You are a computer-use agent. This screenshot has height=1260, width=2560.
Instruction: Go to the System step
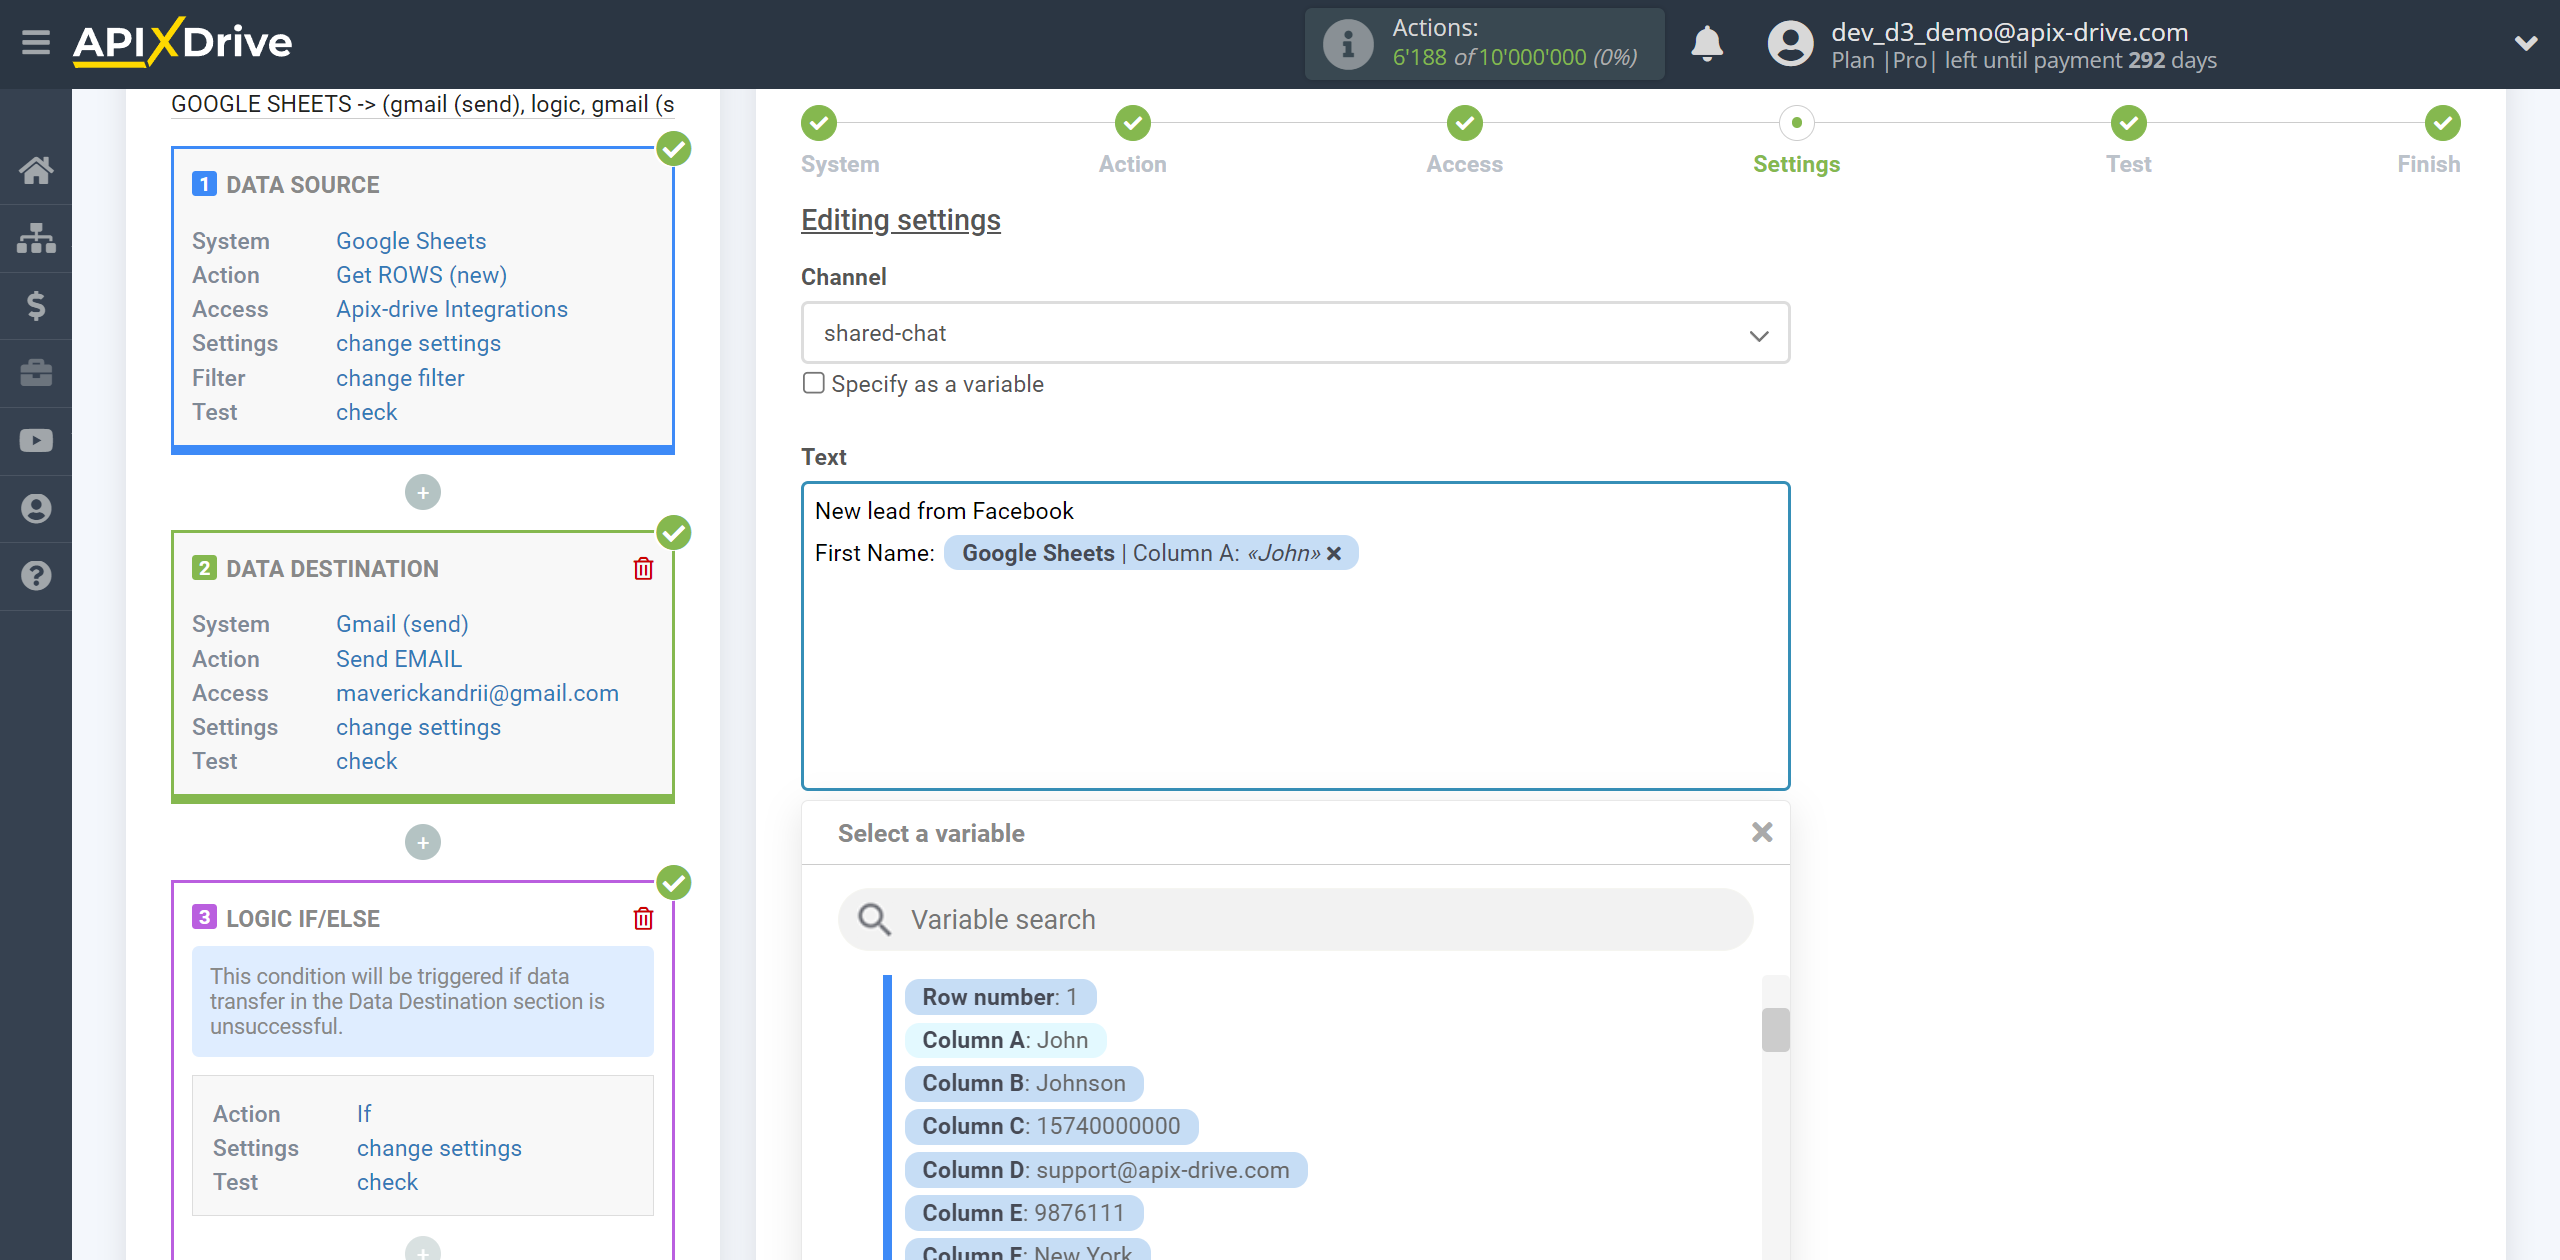(819, 124)
